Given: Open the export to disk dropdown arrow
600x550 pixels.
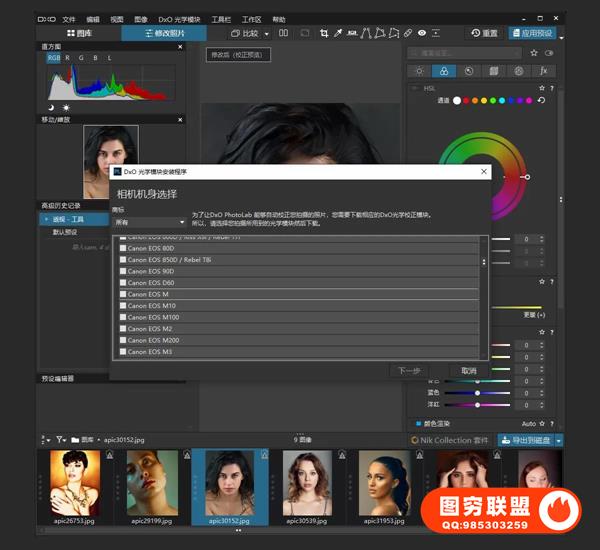Looking at the screenshot, I should click(559, 440).
